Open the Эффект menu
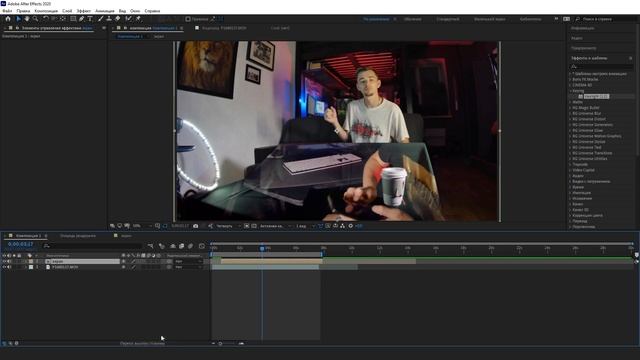The image size is (640, 360). (84, 11)
